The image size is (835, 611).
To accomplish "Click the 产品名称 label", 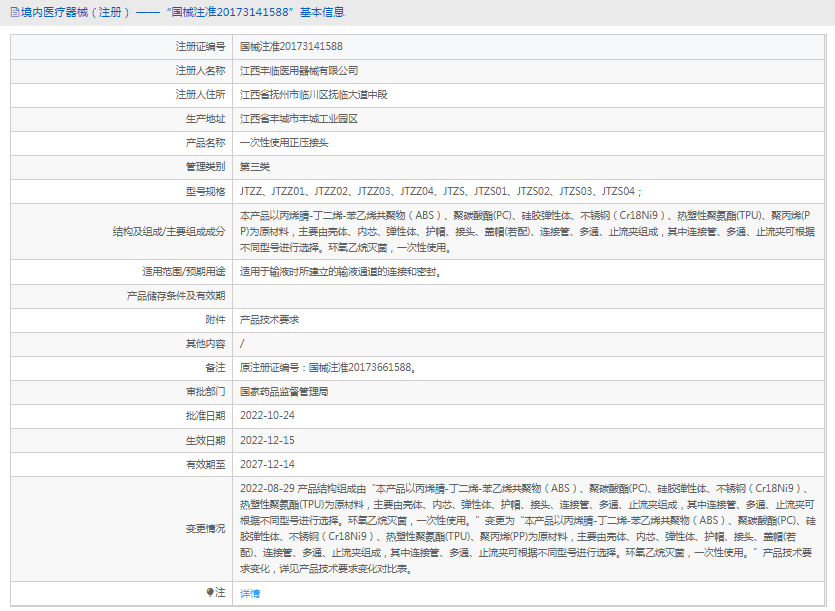I will 205,143.
